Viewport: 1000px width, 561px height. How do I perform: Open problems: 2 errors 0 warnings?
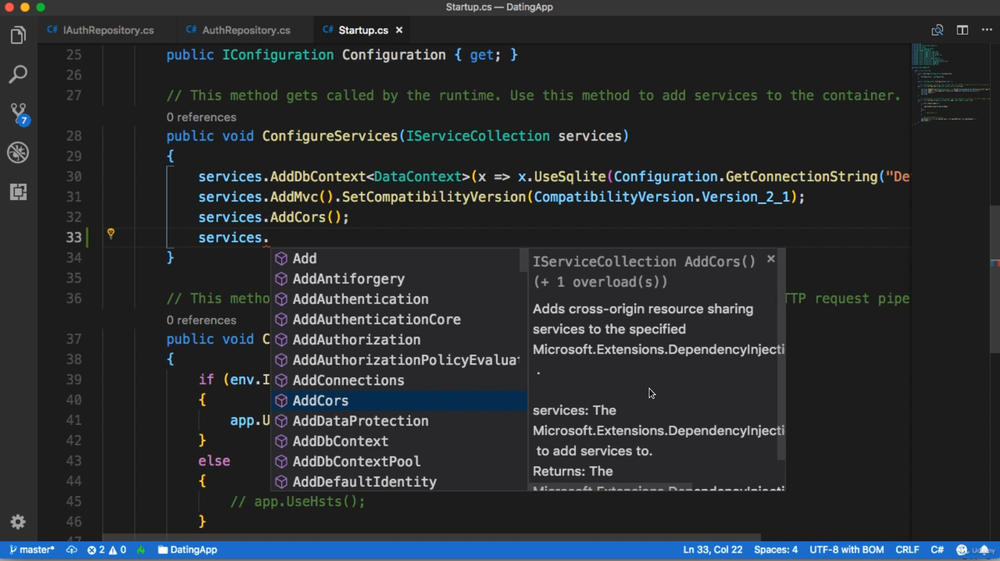click(x=107, y=550)
